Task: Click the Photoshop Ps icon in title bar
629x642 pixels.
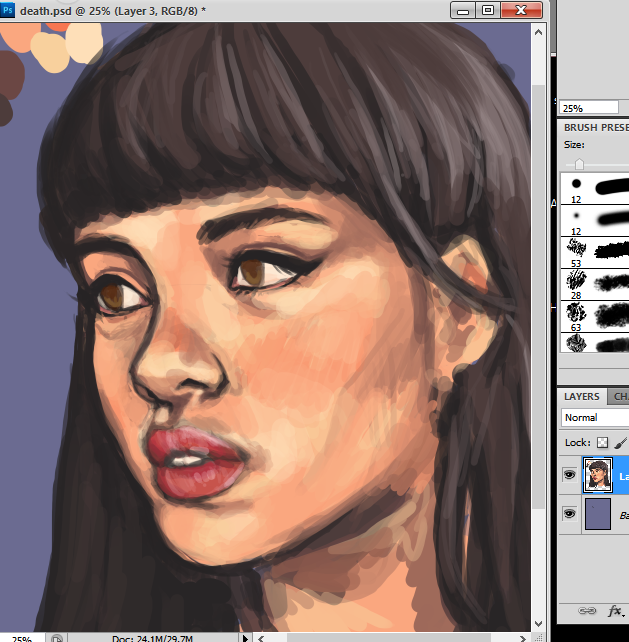Action: coord(7,10)
